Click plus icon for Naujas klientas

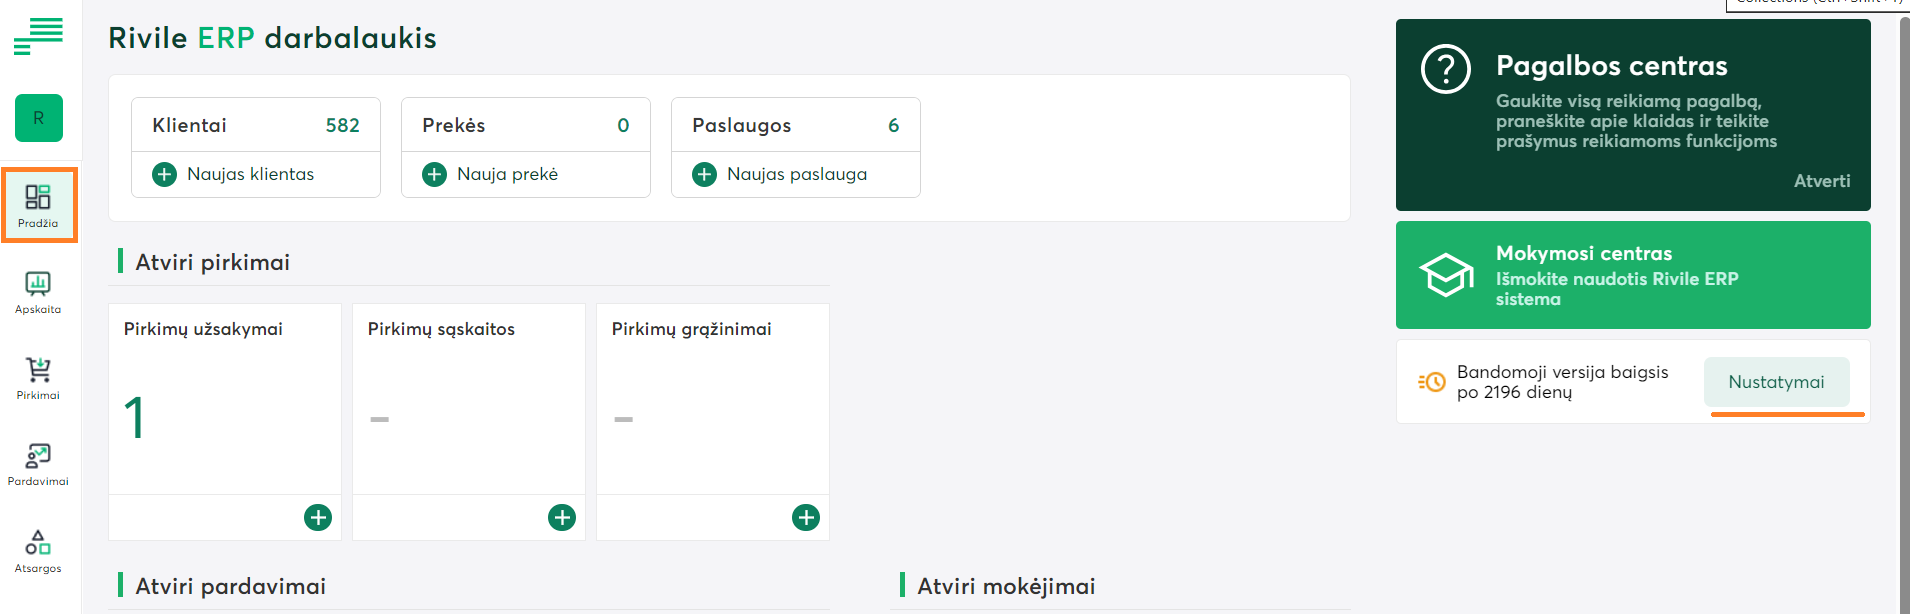(164, 175)
